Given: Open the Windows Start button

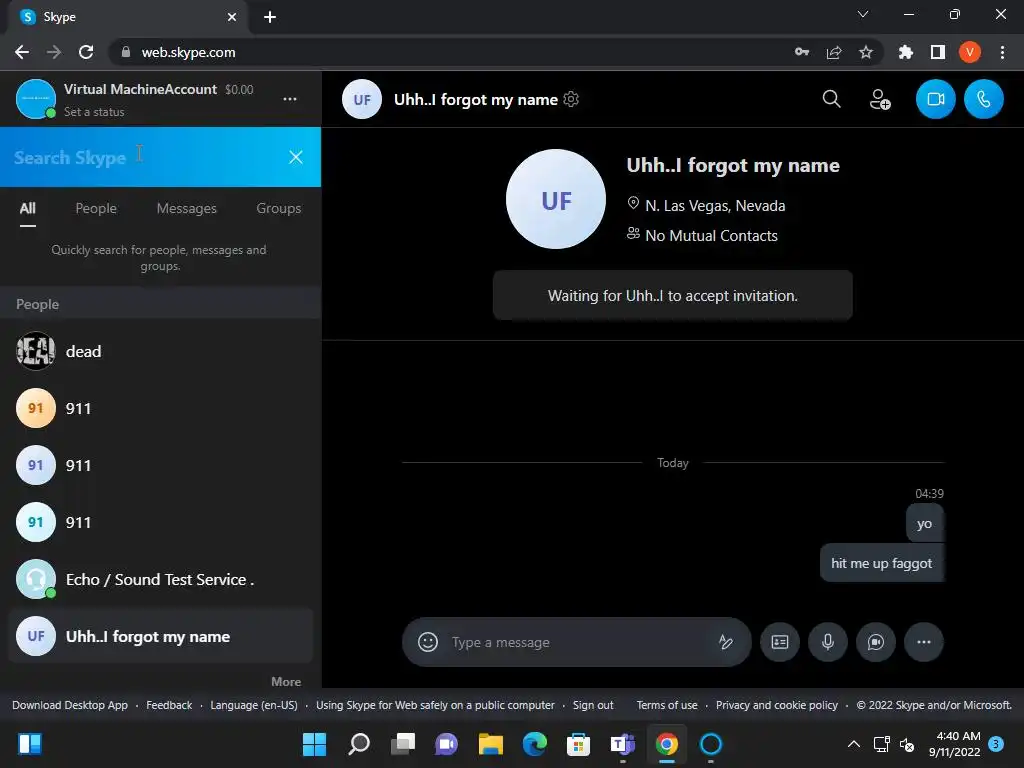Looking at the screenshot, I should pyautogui.click(x=314, y=744).
